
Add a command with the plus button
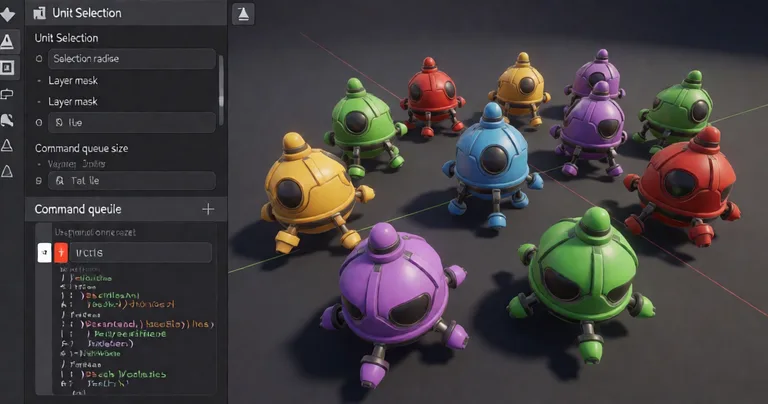coord(208,210)
